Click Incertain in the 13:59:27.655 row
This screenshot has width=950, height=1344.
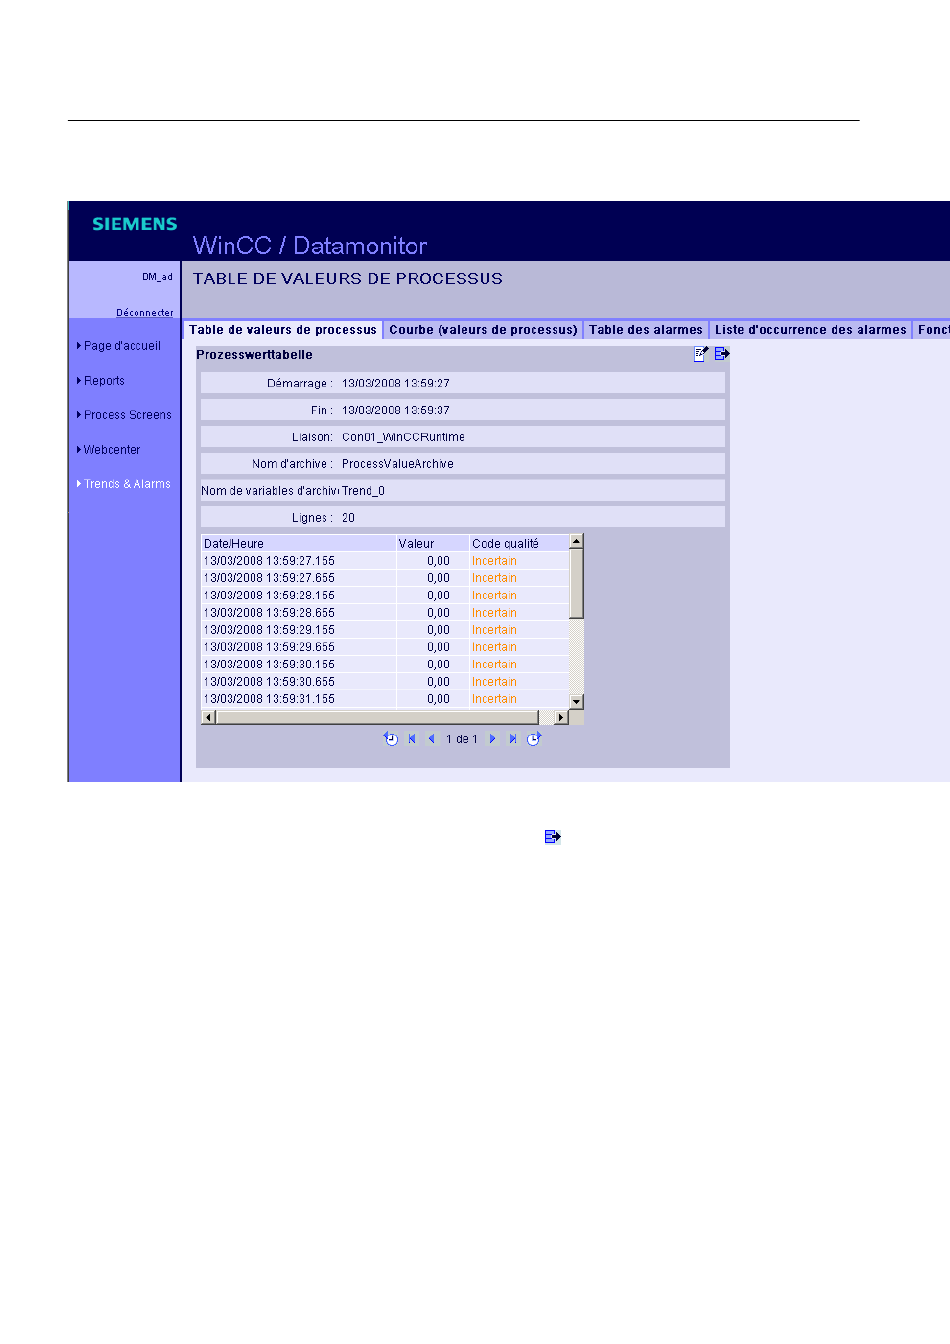click(494, 578)
